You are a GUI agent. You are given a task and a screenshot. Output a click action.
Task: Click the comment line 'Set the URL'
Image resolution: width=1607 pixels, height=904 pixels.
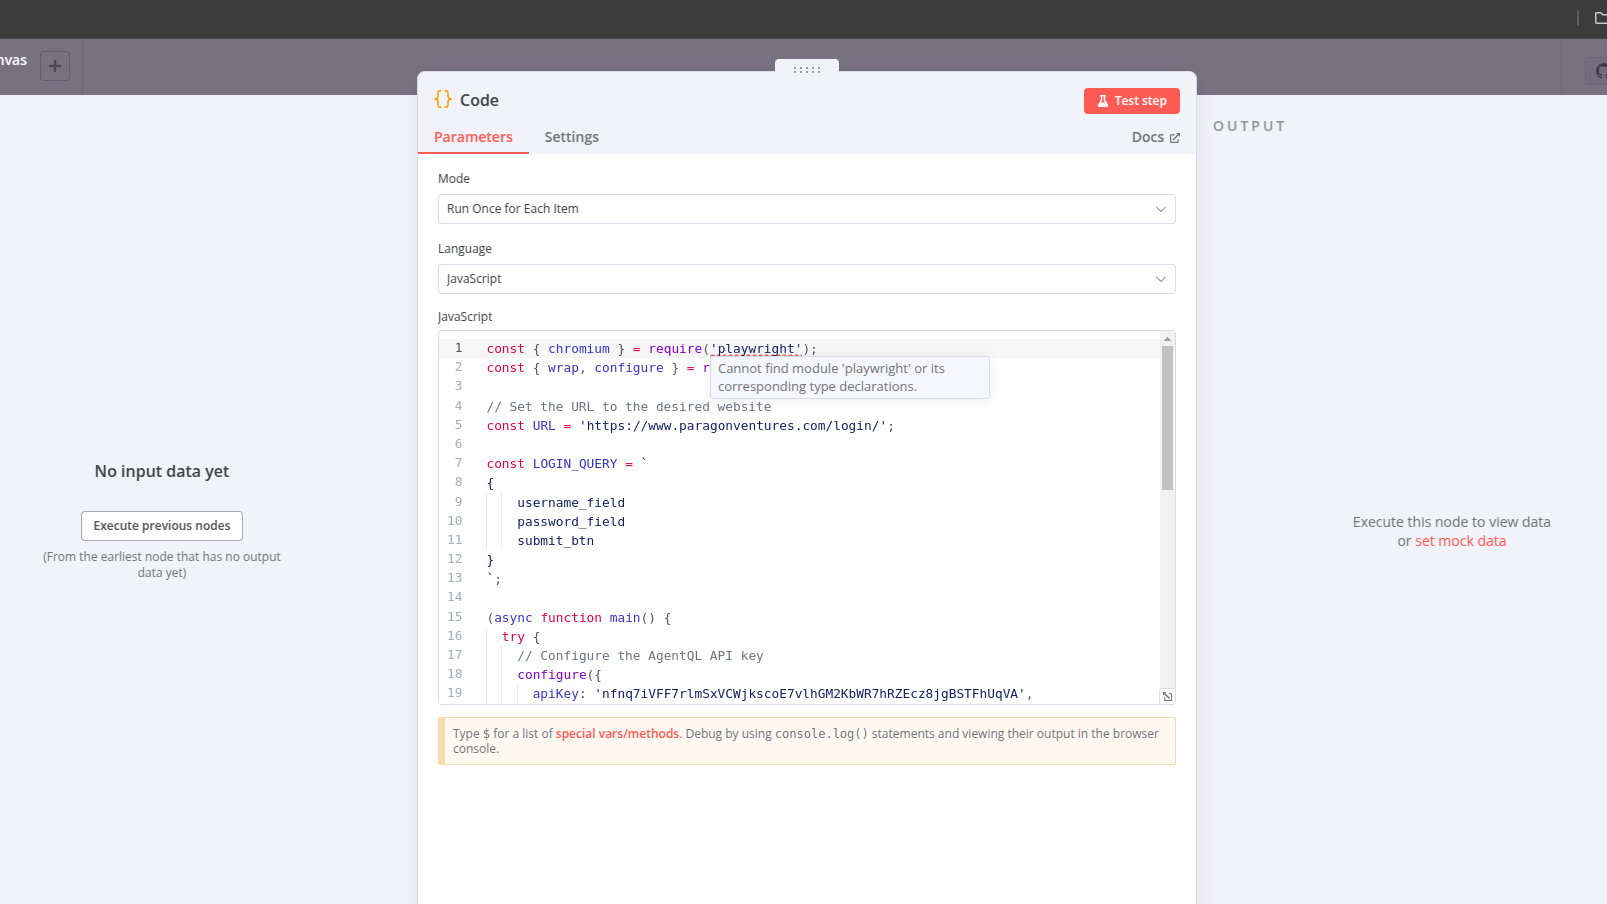[x=629, y=407]
